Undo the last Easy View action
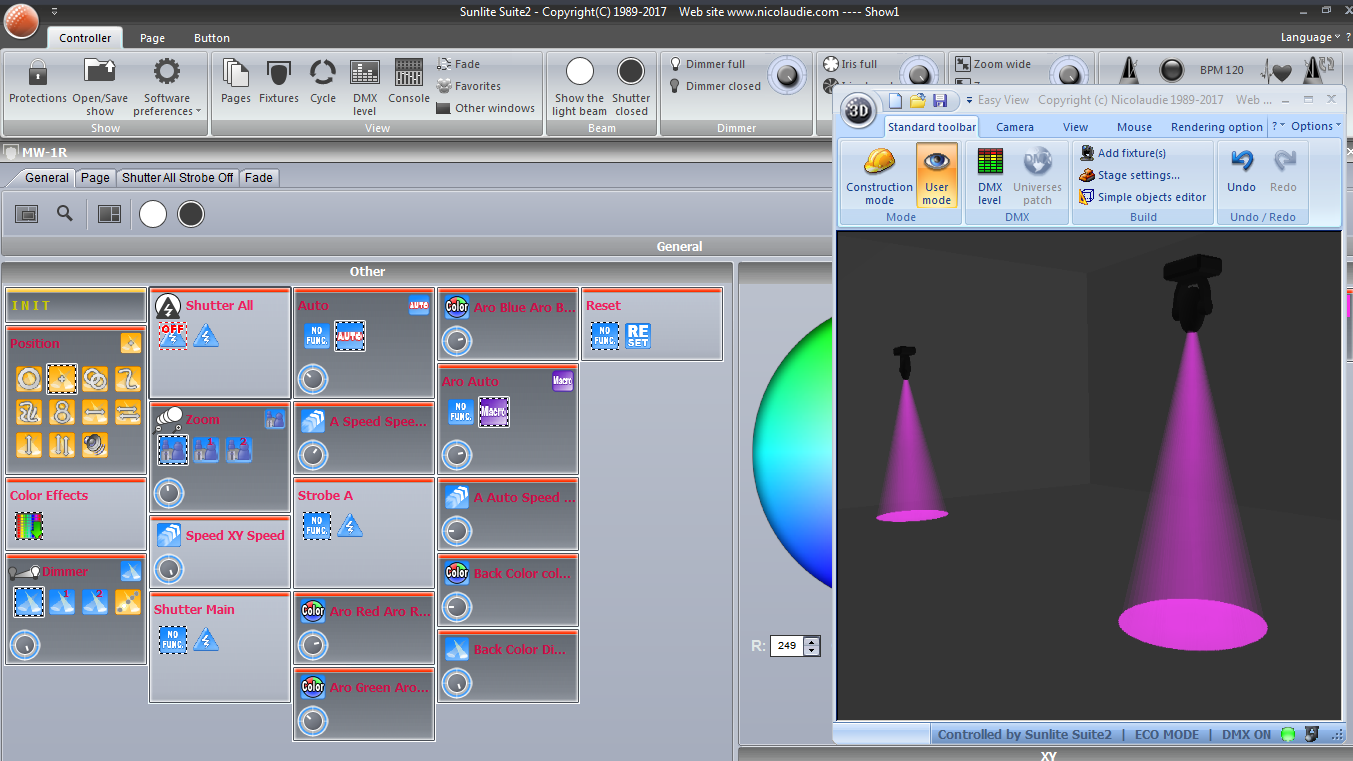This screenshot has width=1353, height=761. pyautogui.click(x=1241, y=169)
